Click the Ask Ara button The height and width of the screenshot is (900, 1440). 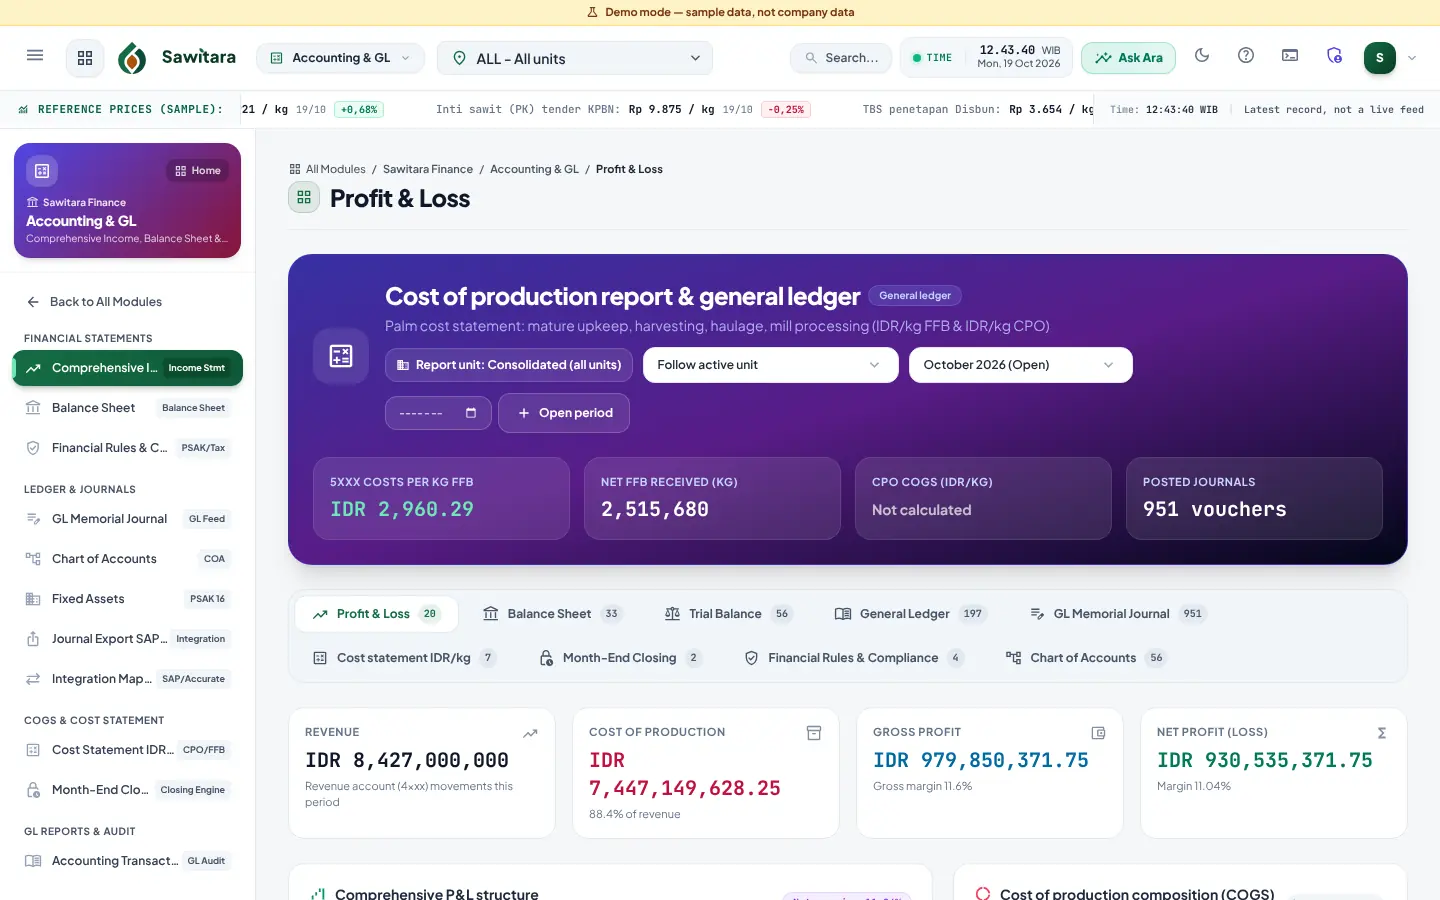click(1128, 58)
